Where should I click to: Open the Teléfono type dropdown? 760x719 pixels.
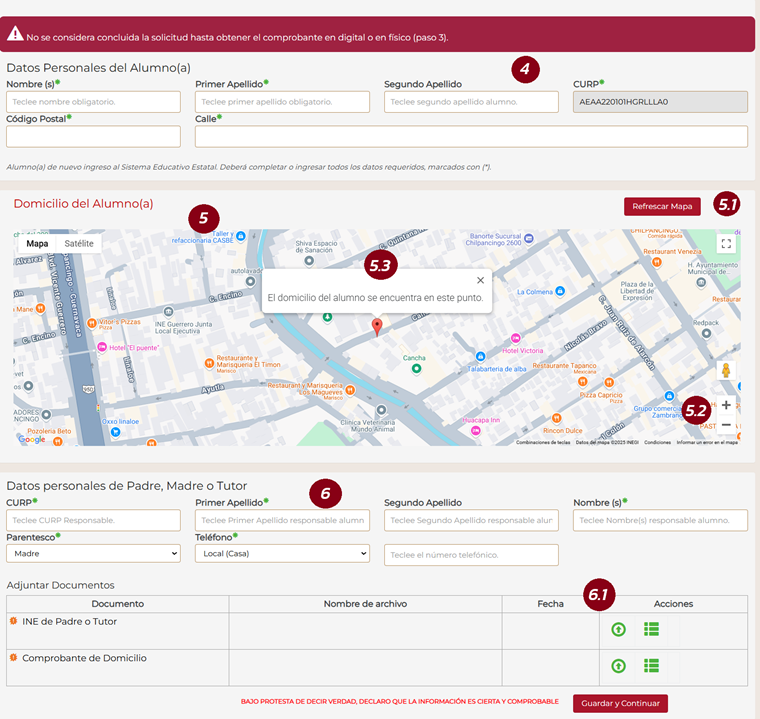point(282,553)
